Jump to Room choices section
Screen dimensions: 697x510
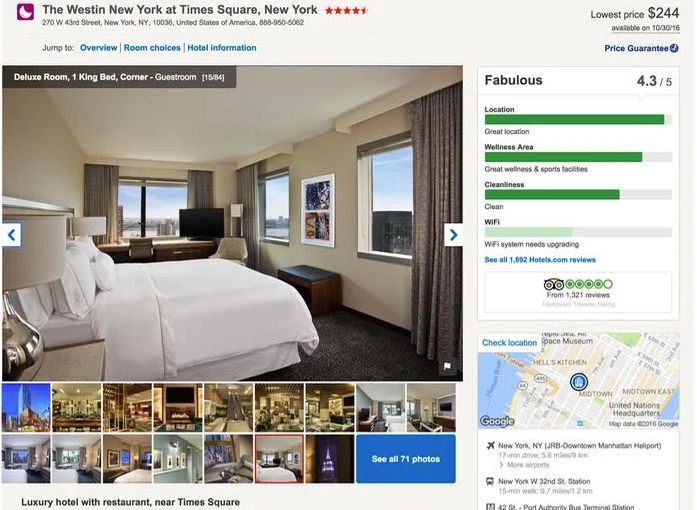coord(152,48)
